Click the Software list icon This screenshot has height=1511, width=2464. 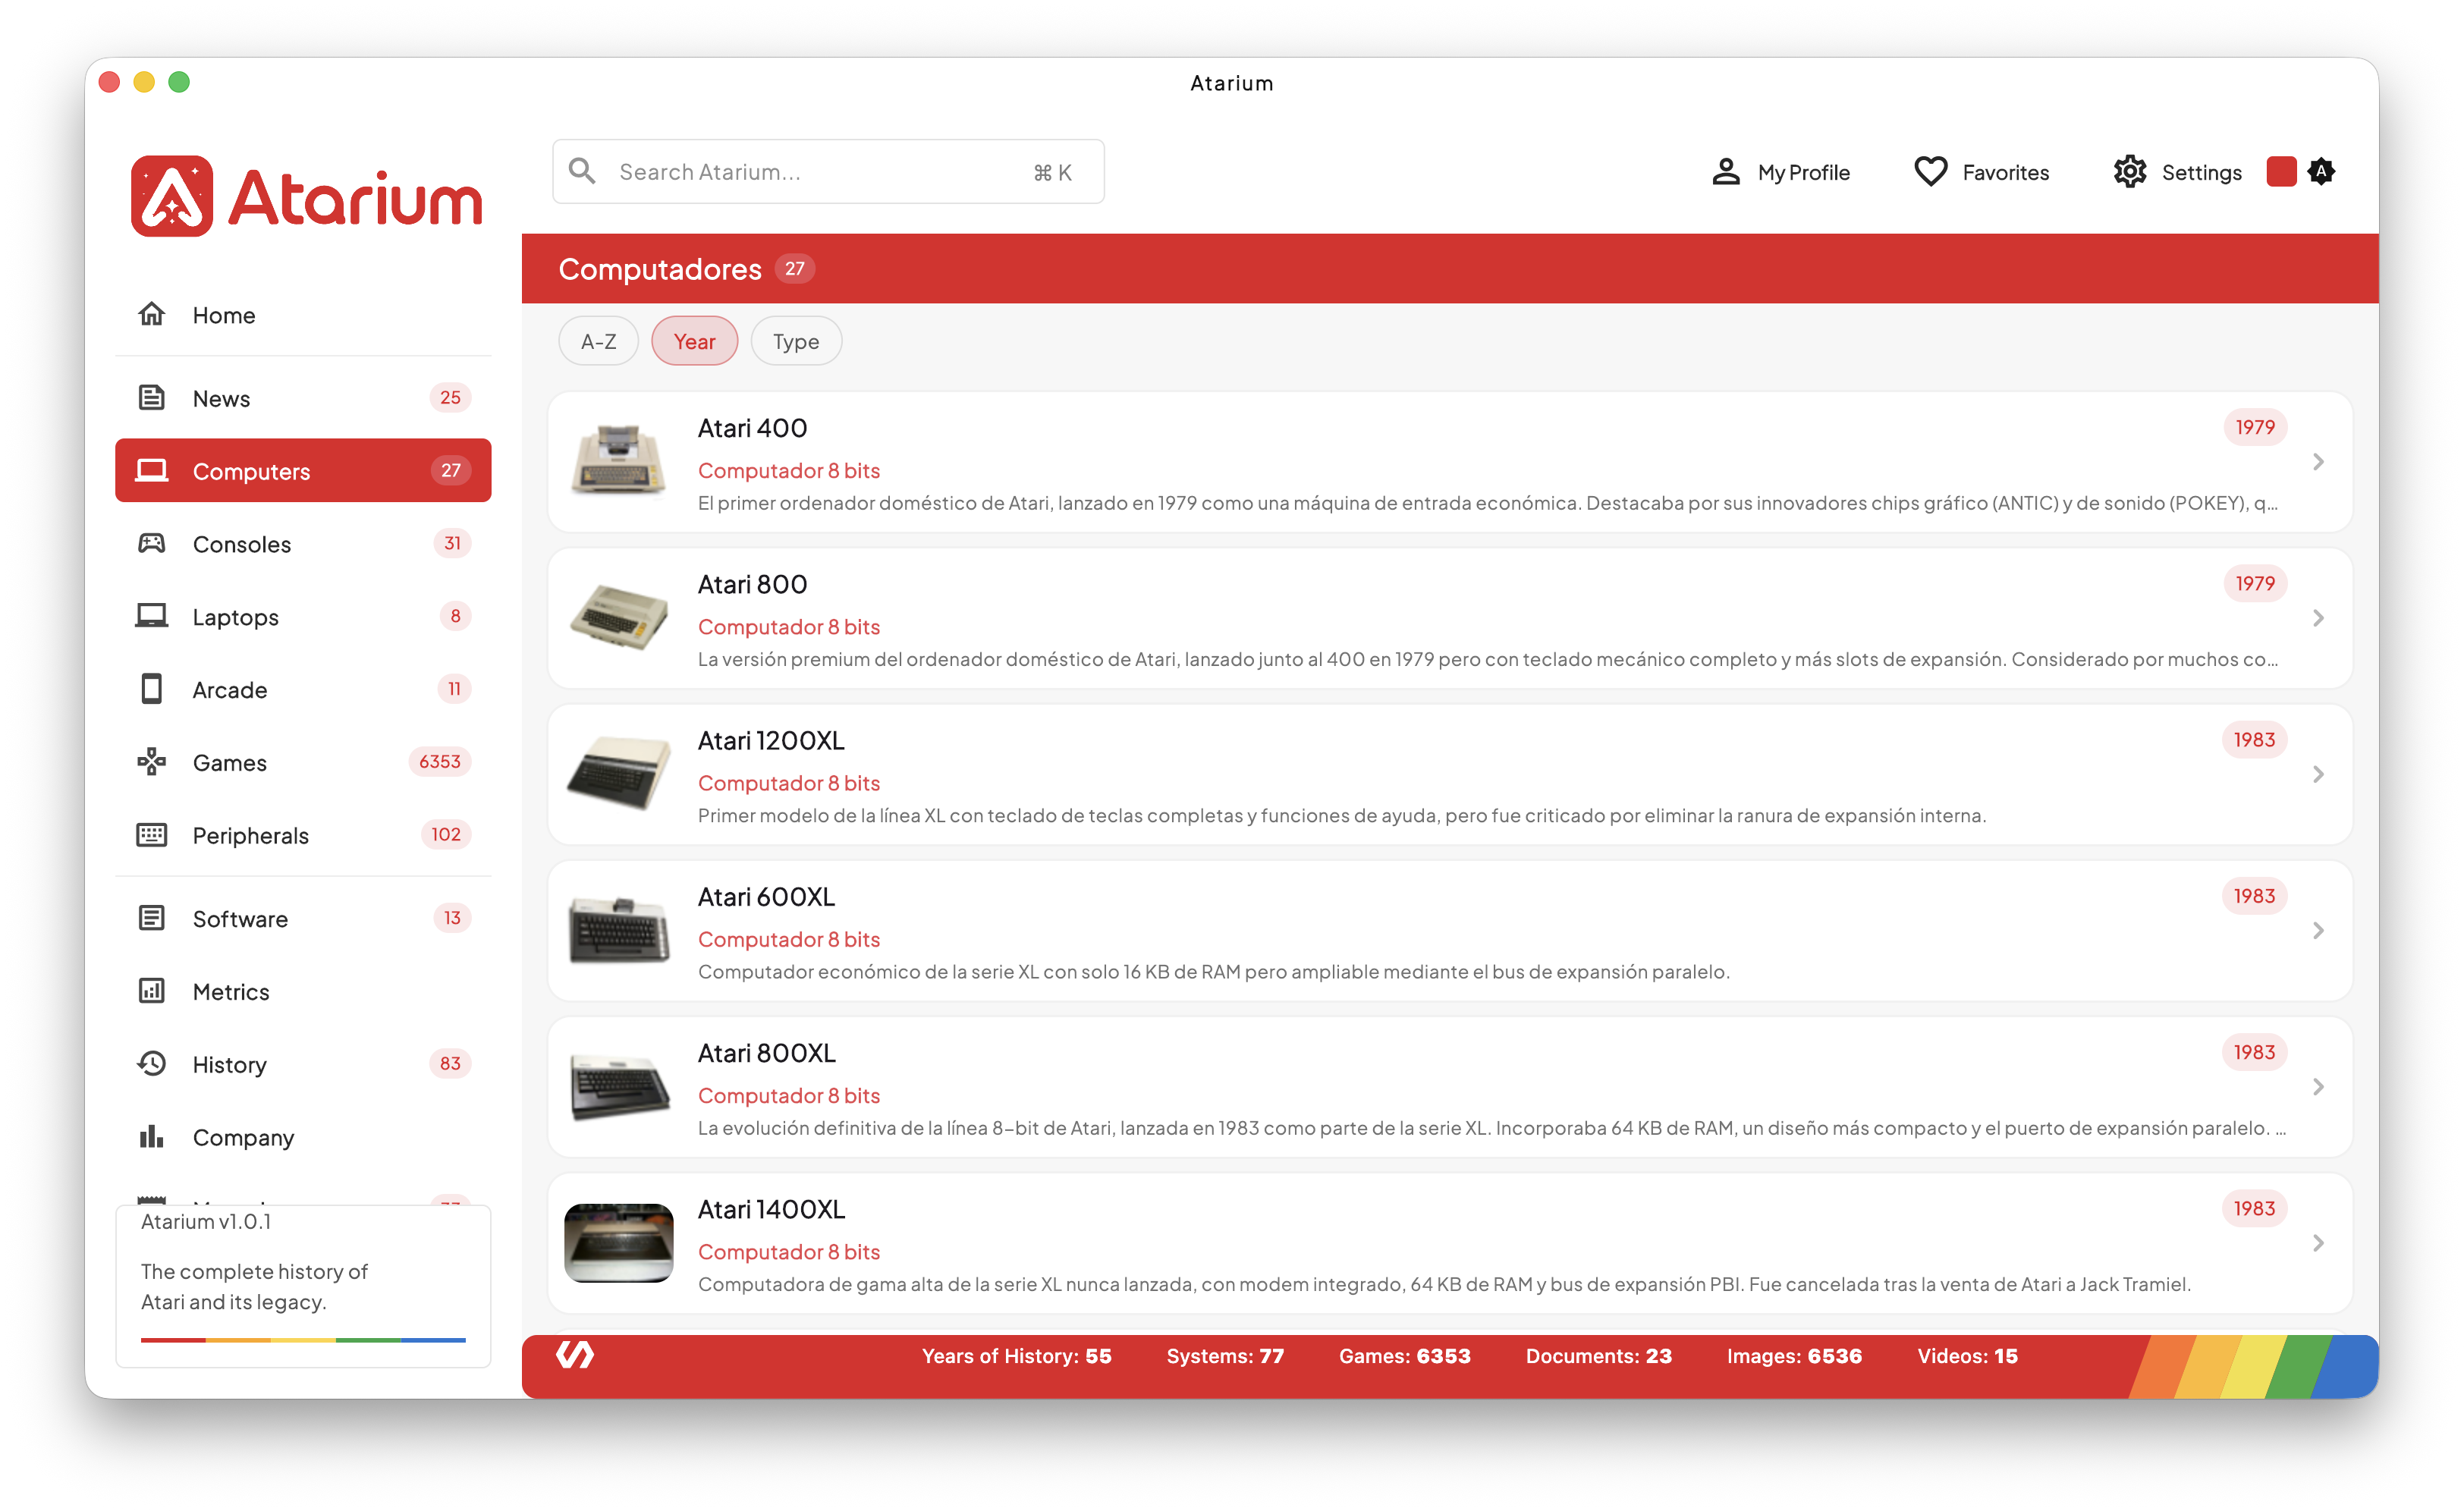click(152, 918)
